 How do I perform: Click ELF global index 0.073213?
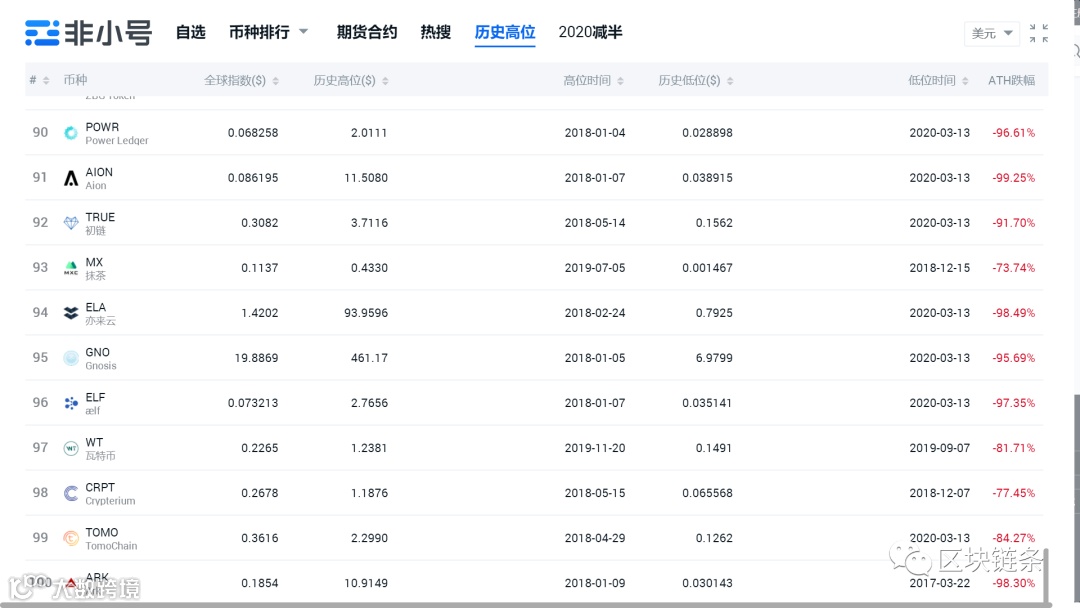pyautogui.click(x=253, y=403)
